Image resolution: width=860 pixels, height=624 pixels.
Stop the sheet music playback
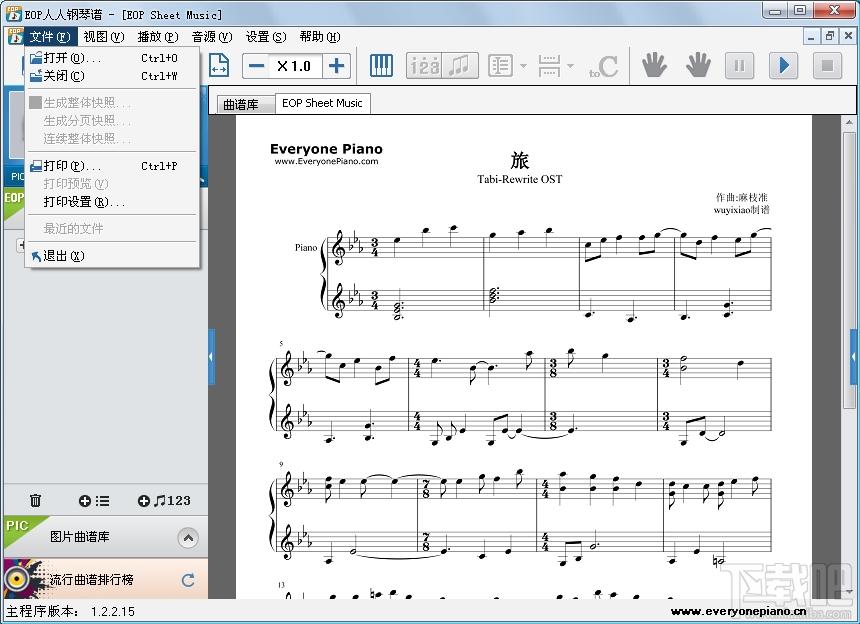pos(828,66)
